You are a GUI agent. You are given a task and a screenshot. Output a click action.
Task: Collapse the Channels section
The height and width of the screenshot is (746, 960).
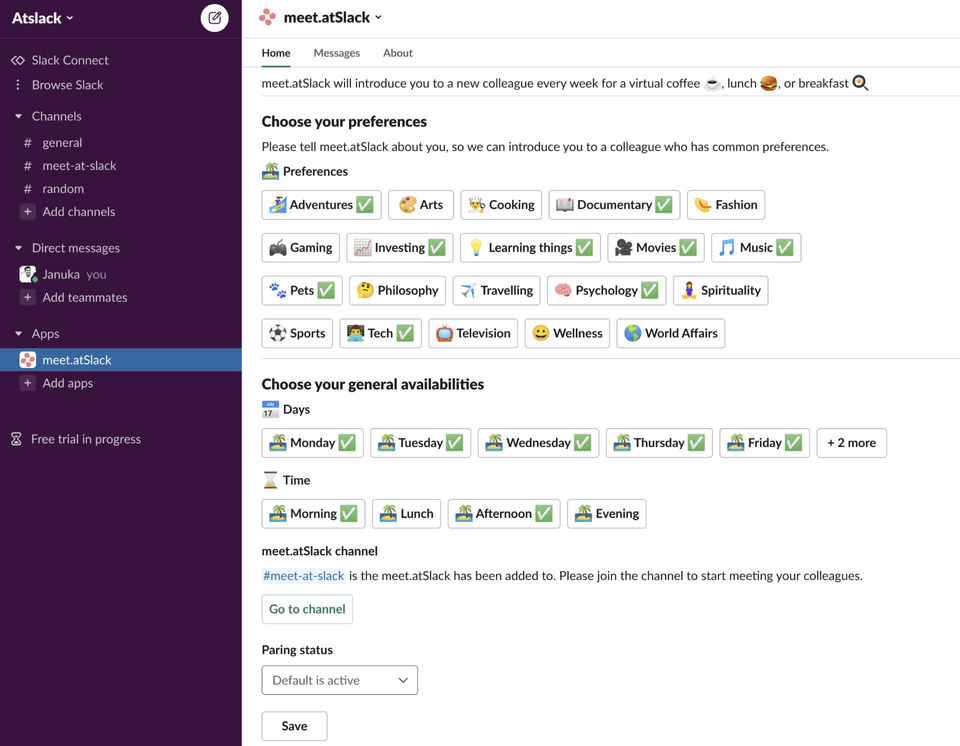[18, 116]
